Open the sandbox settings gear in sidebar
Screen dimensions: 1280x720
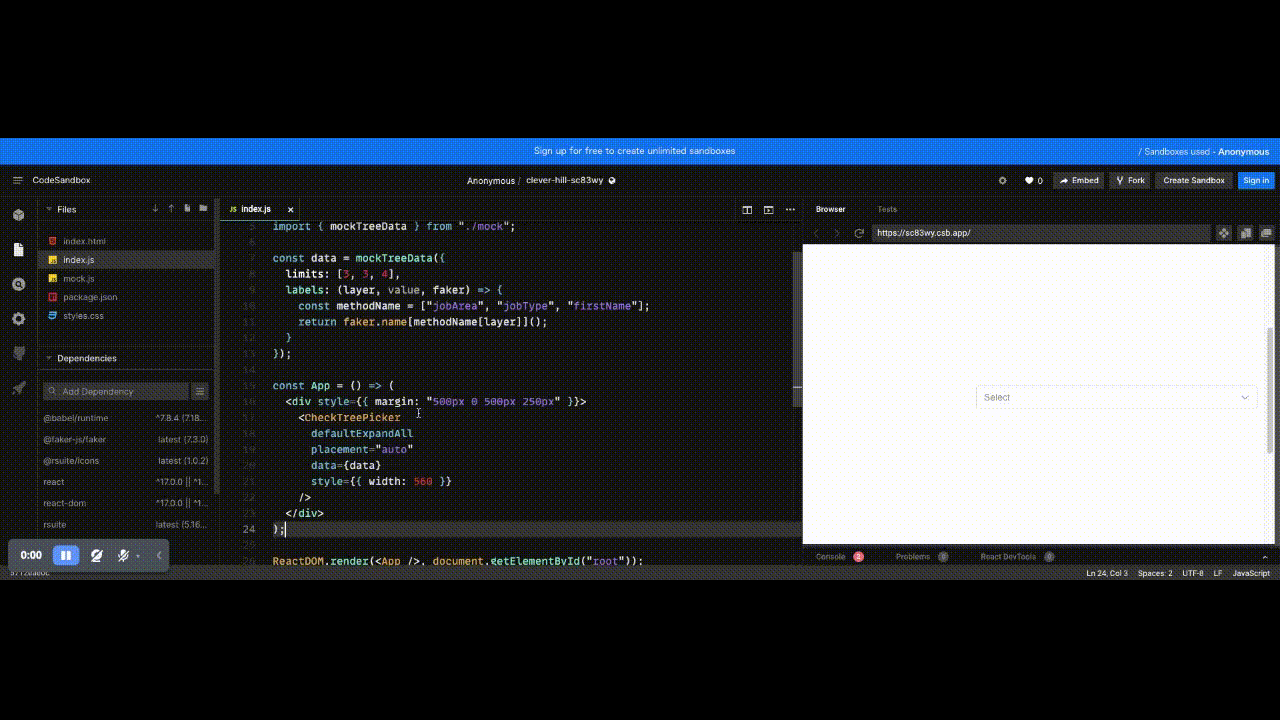click(16, 319)
